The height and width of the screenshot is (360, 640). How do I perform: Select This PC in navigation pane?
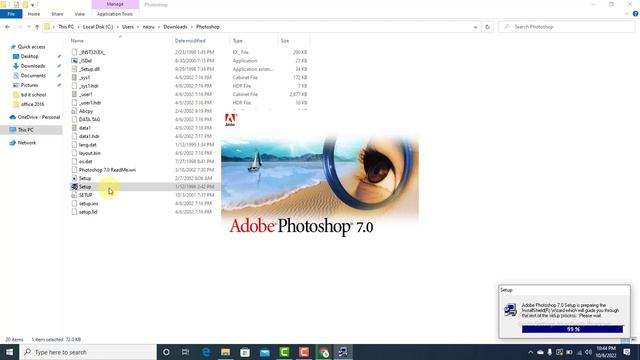point(25,130)
